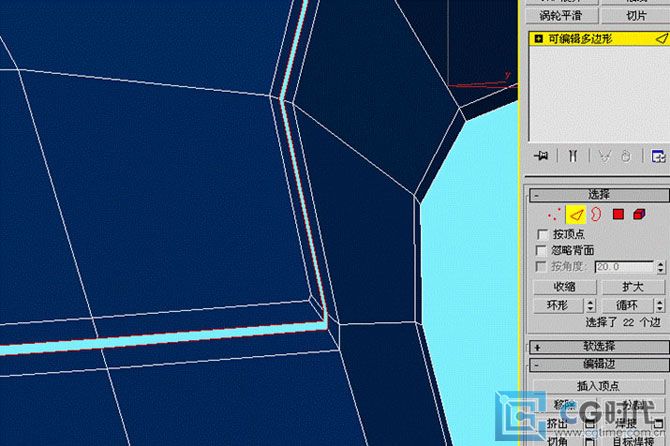Click status text 选择了 22 个边

(623, 322)
